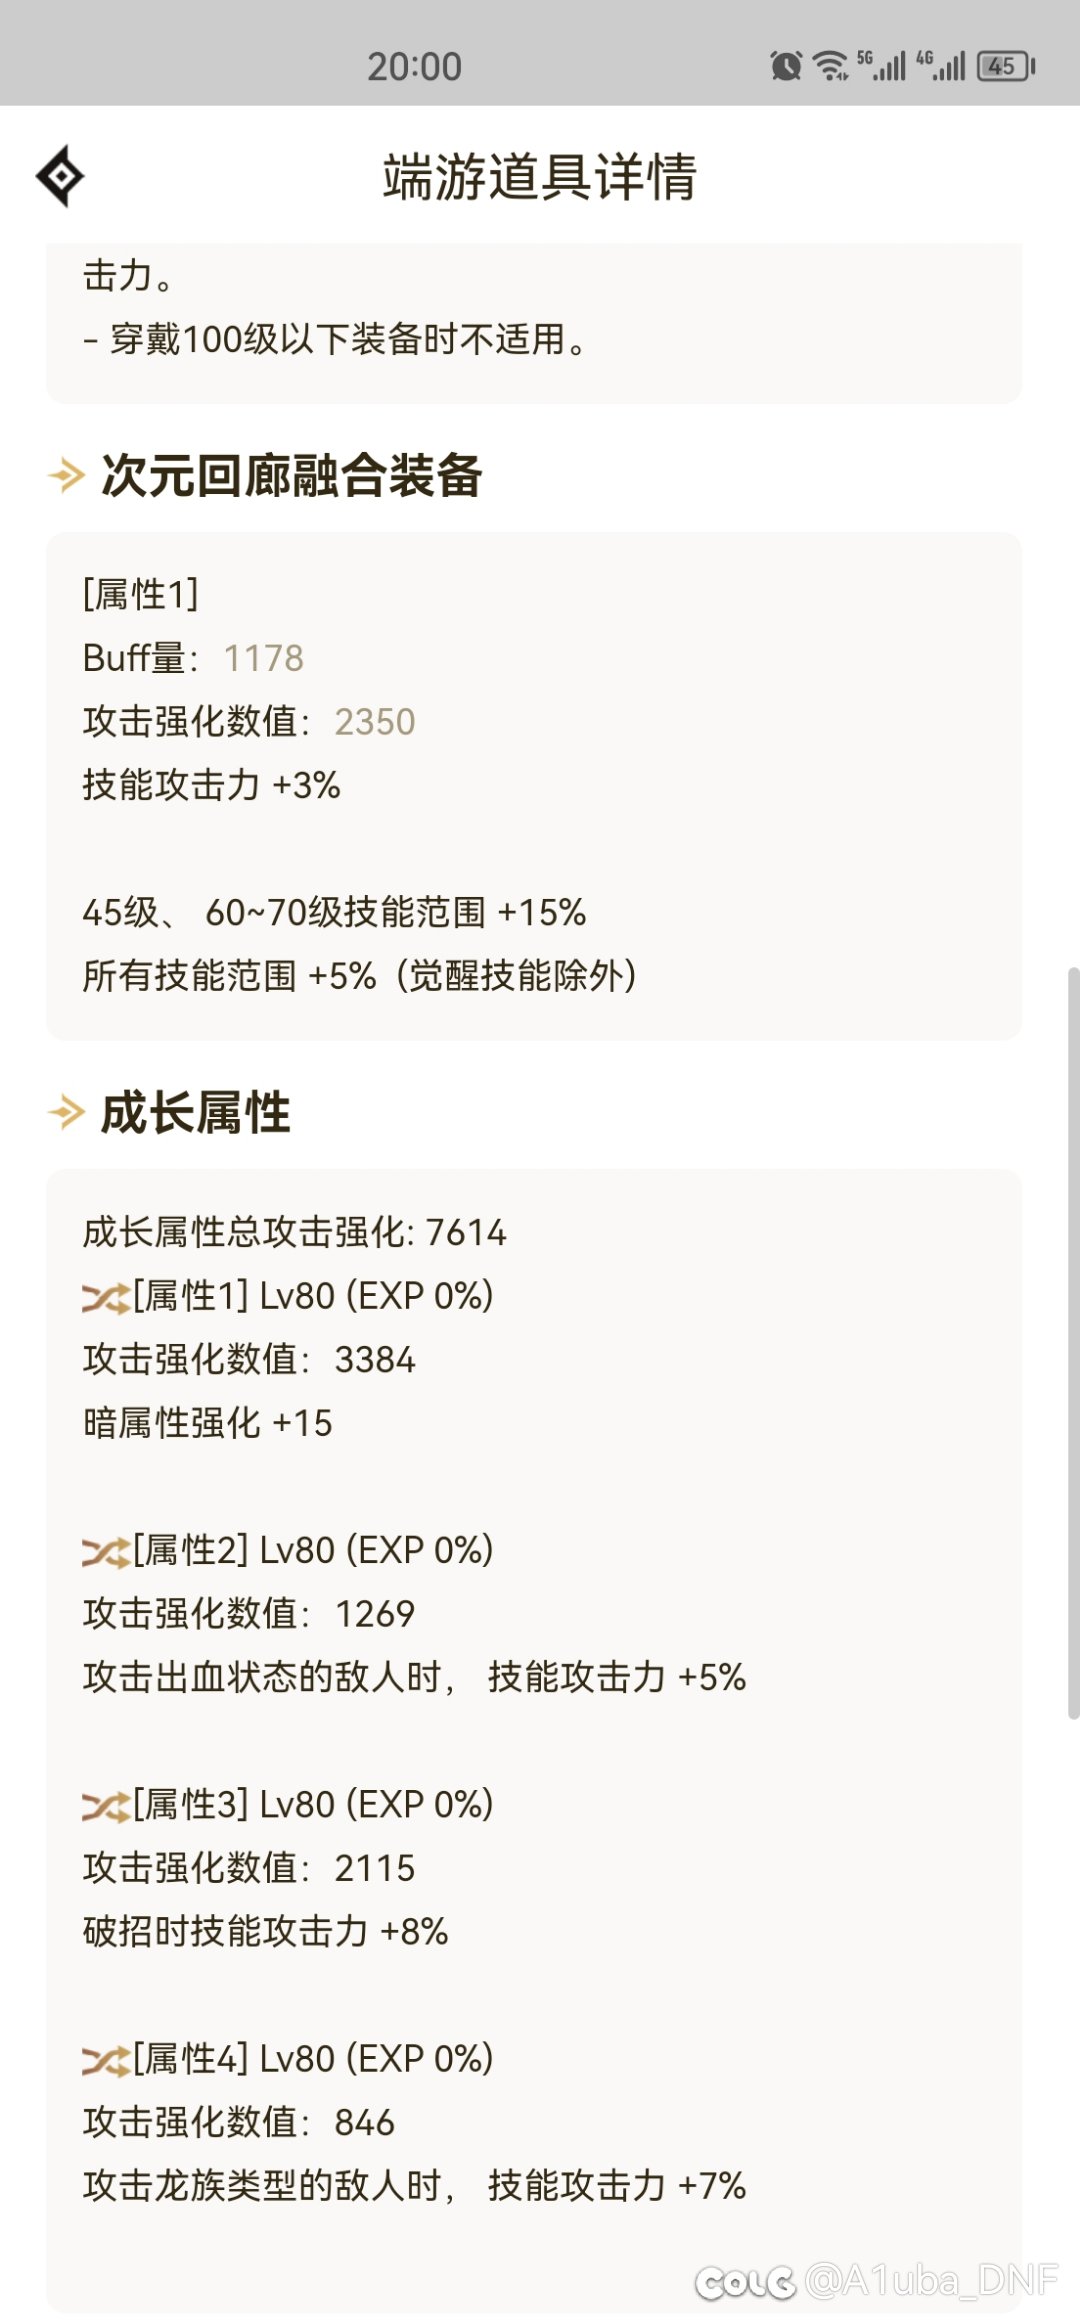
Task: Tap 成长属性总攻击强化 7614 line
Action: coord(295,1232)
